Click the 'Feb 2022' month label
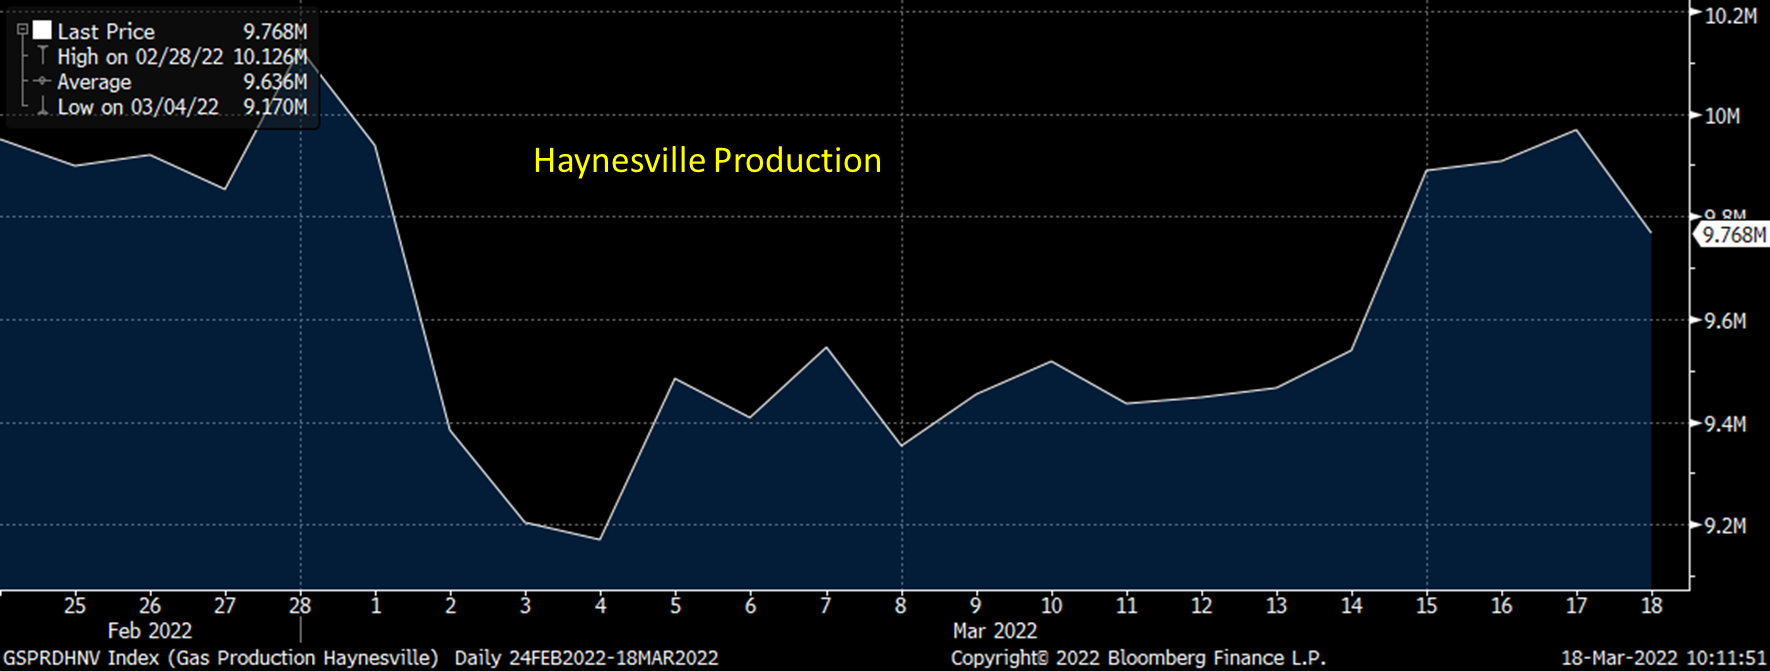Image resolution: width=1770 pixels, height=671 pixels. tap(150, 631)
